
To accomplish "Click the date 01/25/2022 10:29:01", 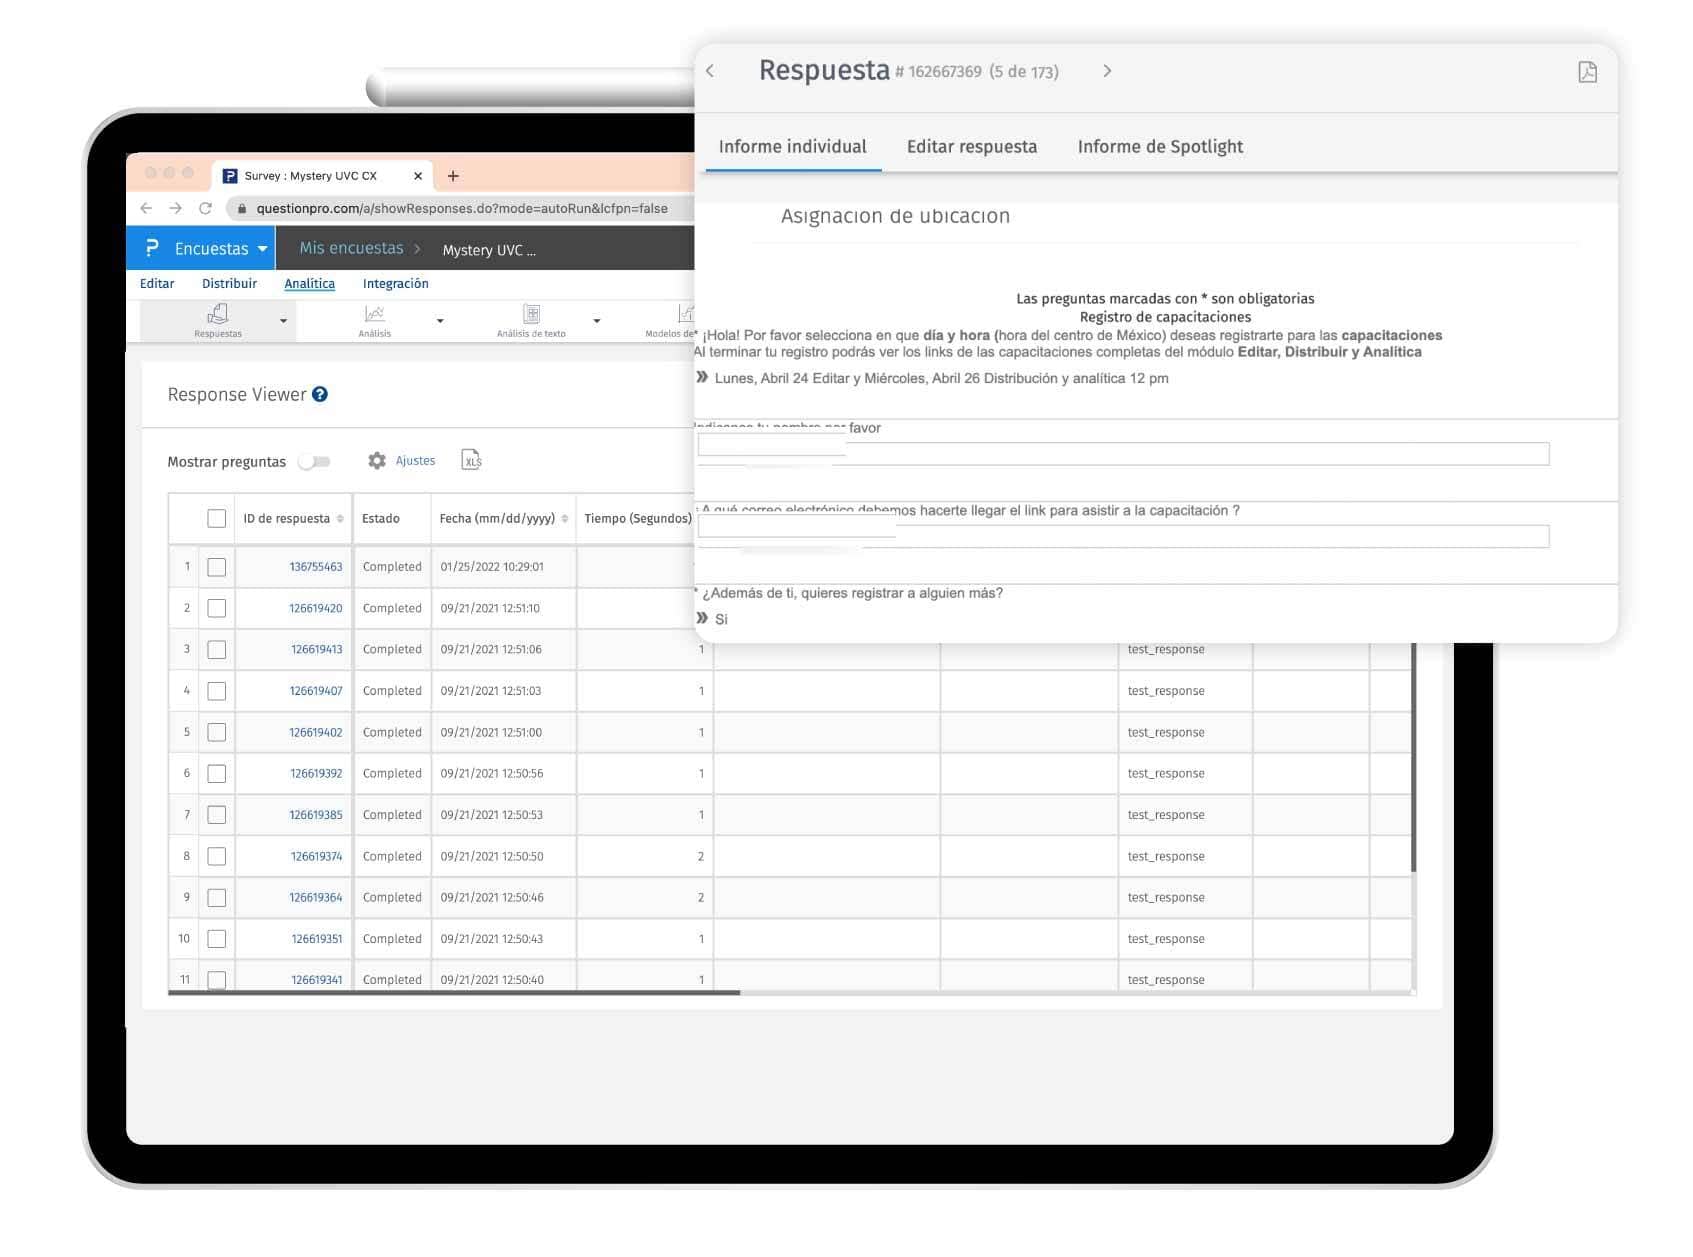I will (x=492, y=567).
